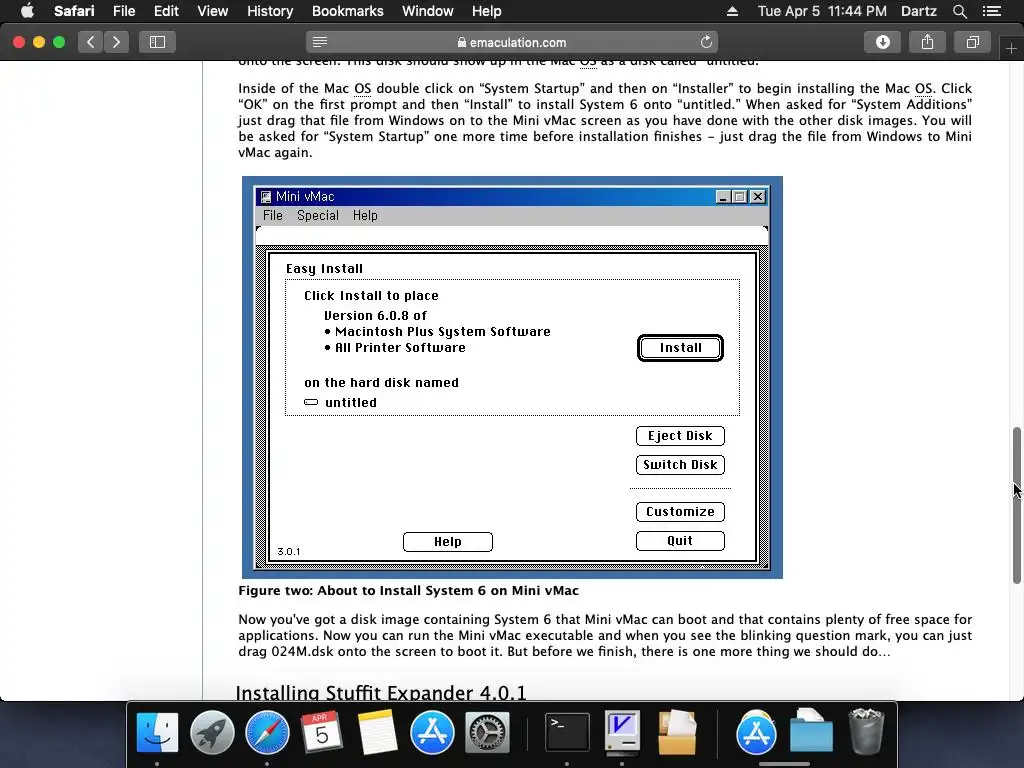This screenshot has height=768, width=1024.
Task: Open the Apple menu
Action: coord(27,11)
